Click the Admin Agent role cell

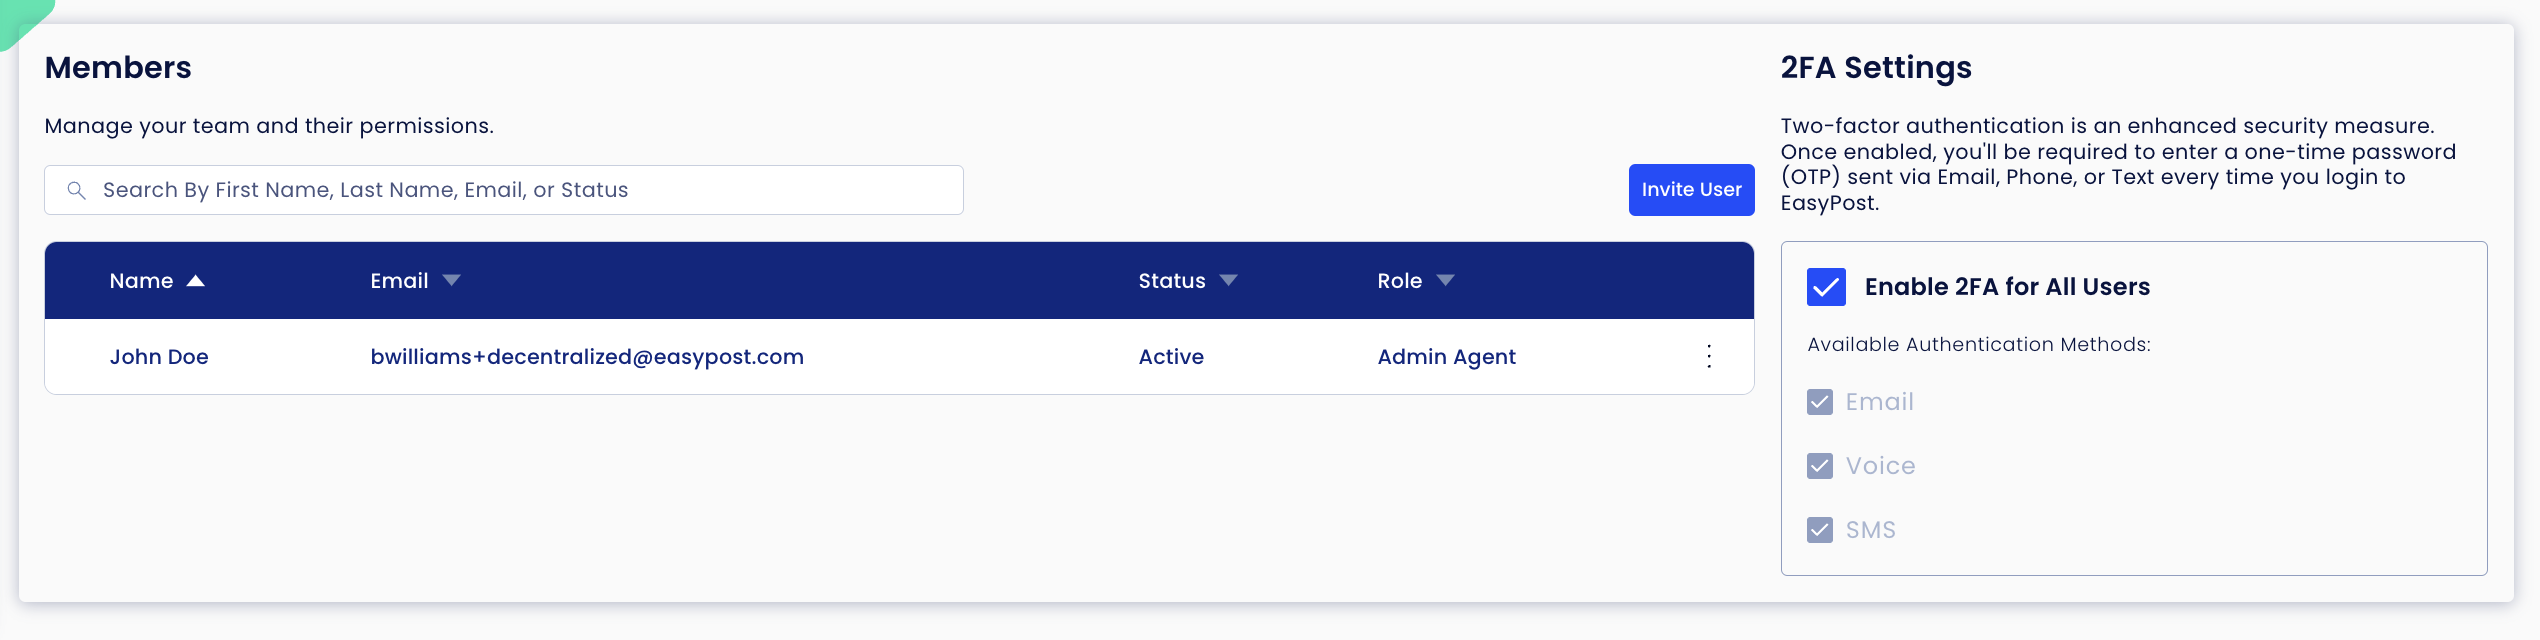[1446, 357]
